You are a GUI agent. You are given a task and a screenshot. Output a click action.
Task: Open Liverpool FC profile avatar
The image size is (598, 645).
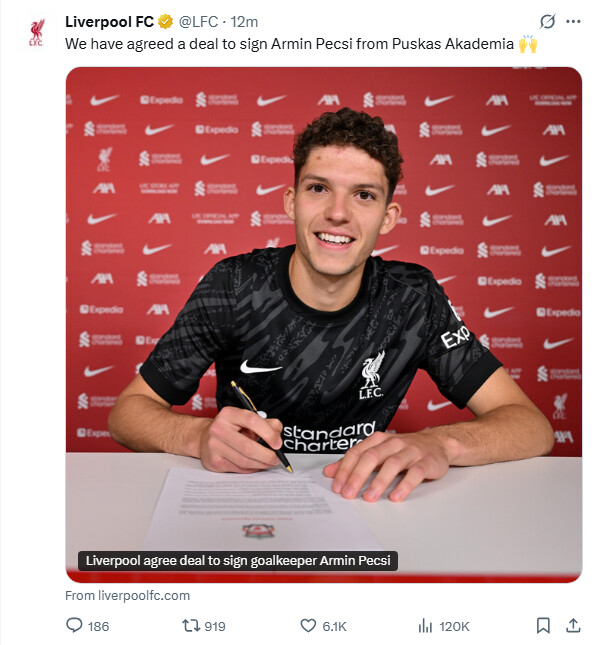(37, 32)
